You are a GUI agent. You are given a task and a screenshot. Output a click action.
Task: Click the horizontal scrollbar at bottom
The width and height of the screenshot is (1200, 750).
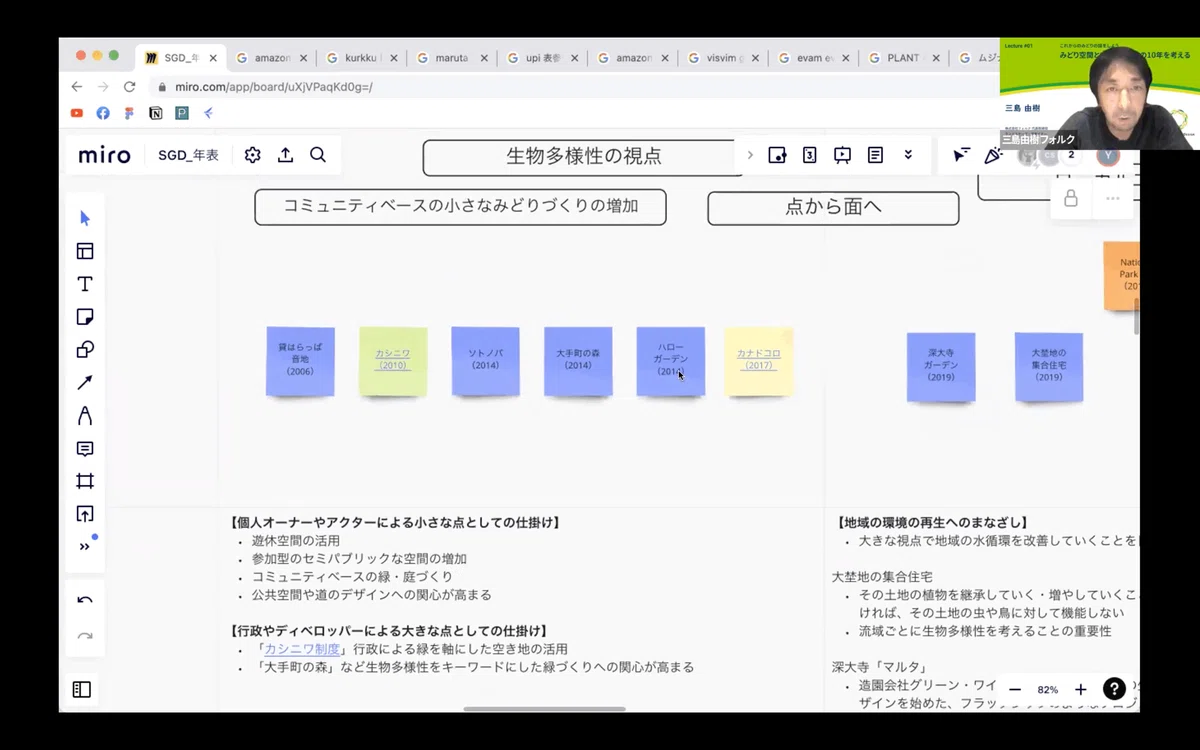pyautogui.click(x=544, y=709)
